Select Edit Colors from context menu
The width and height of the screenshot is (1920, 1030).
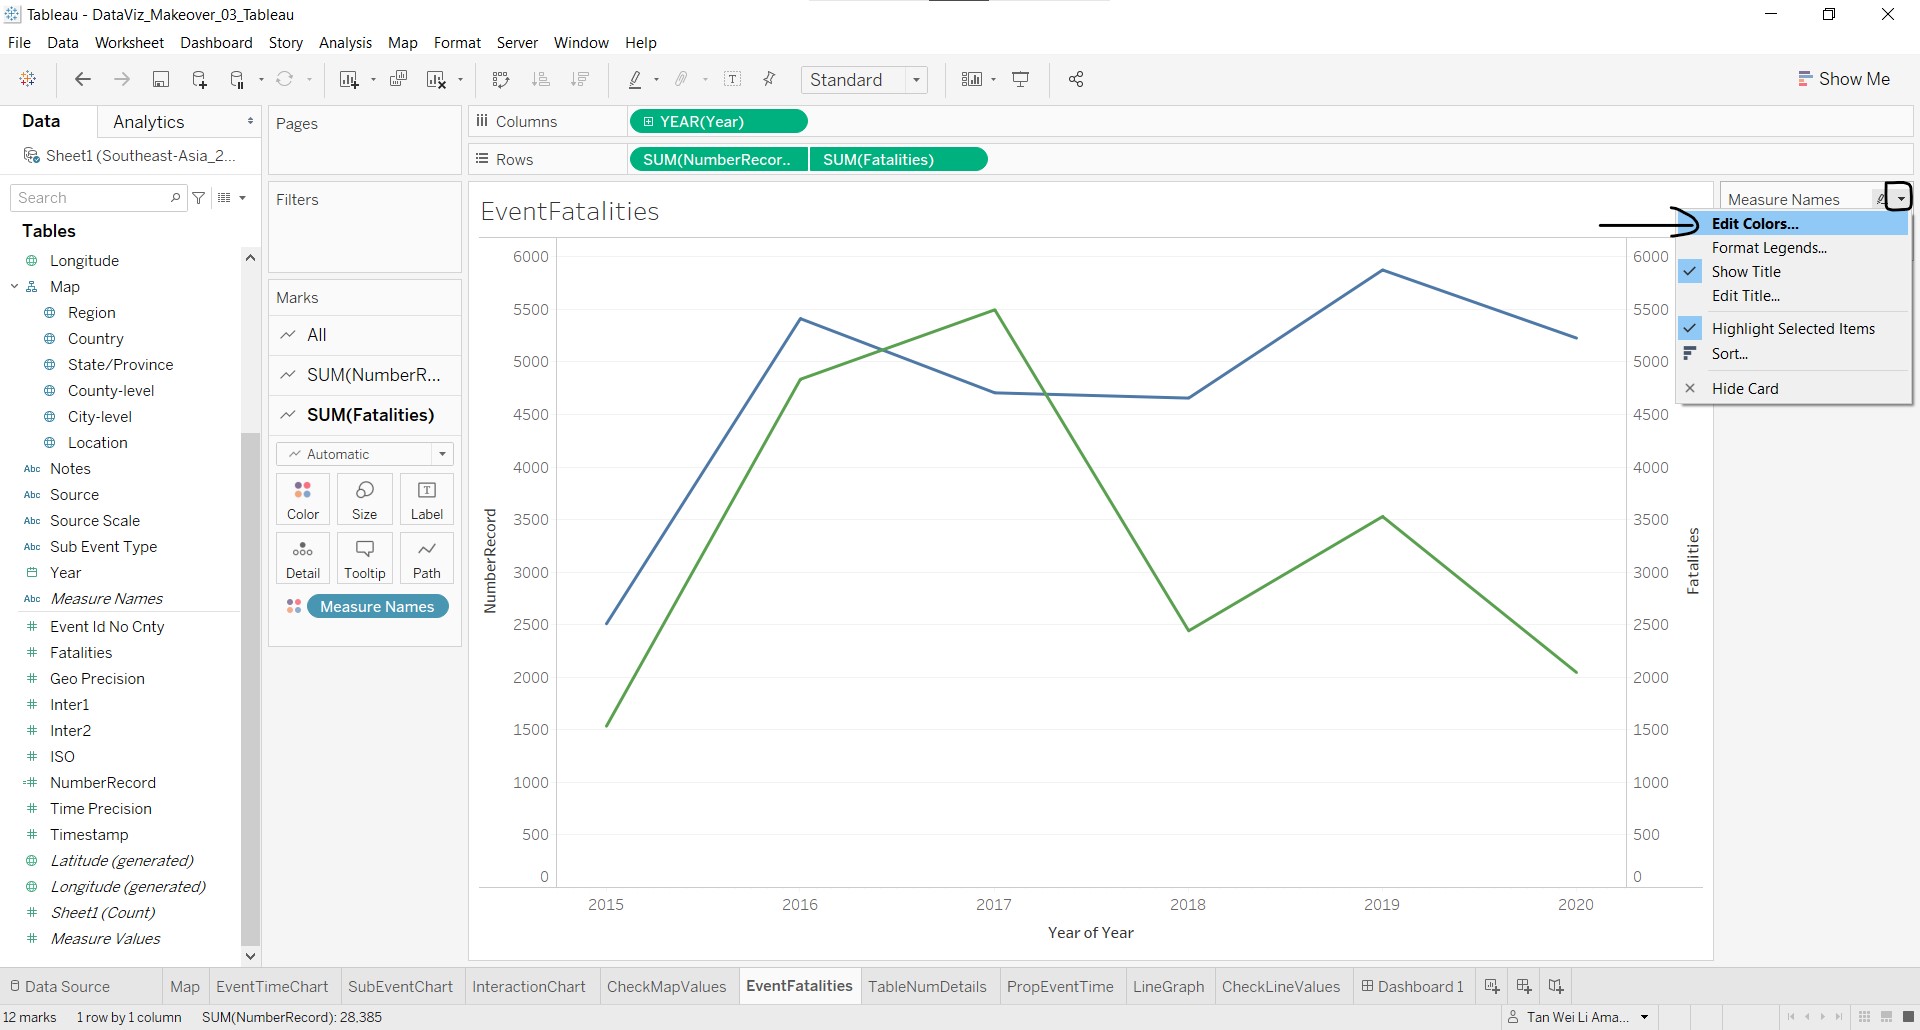click(x=1754, y=224)
